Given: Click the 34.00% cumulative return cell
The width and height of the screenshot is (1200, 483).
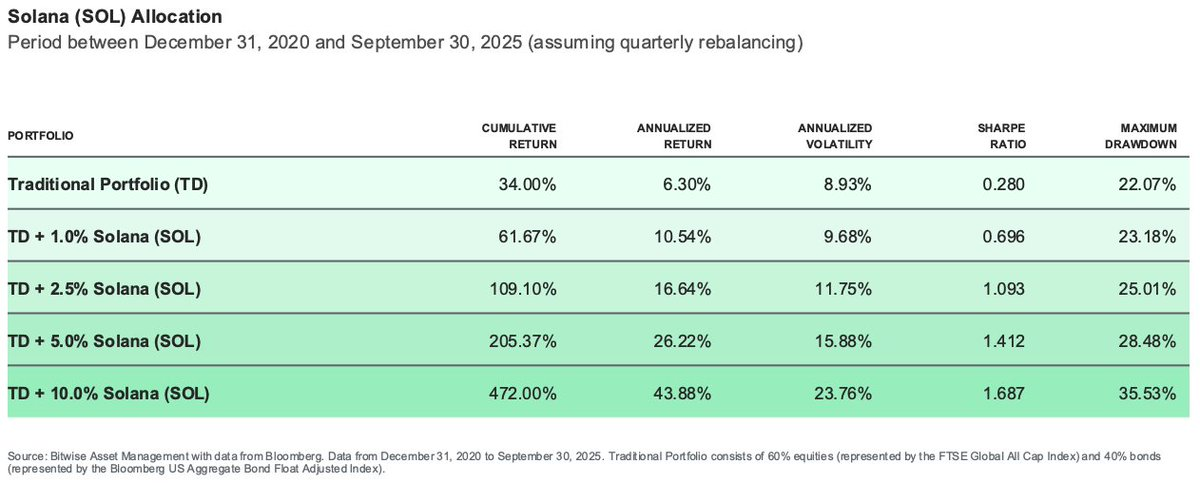Looking at the screenshot, I should 527,184.
